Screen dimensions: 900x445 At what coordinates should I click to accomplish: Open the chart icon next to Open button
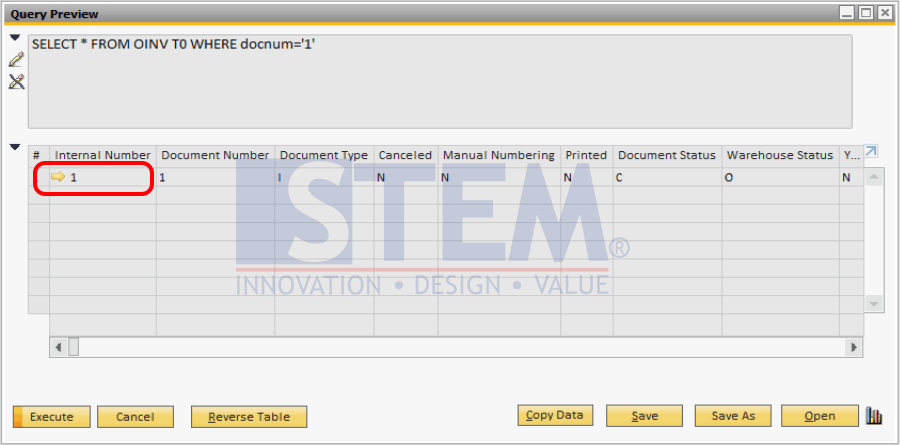pyautogui.click(x=874, y=416)
